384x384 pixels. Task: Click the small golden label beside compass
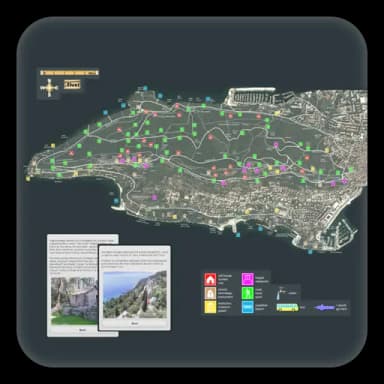point(72,84)
